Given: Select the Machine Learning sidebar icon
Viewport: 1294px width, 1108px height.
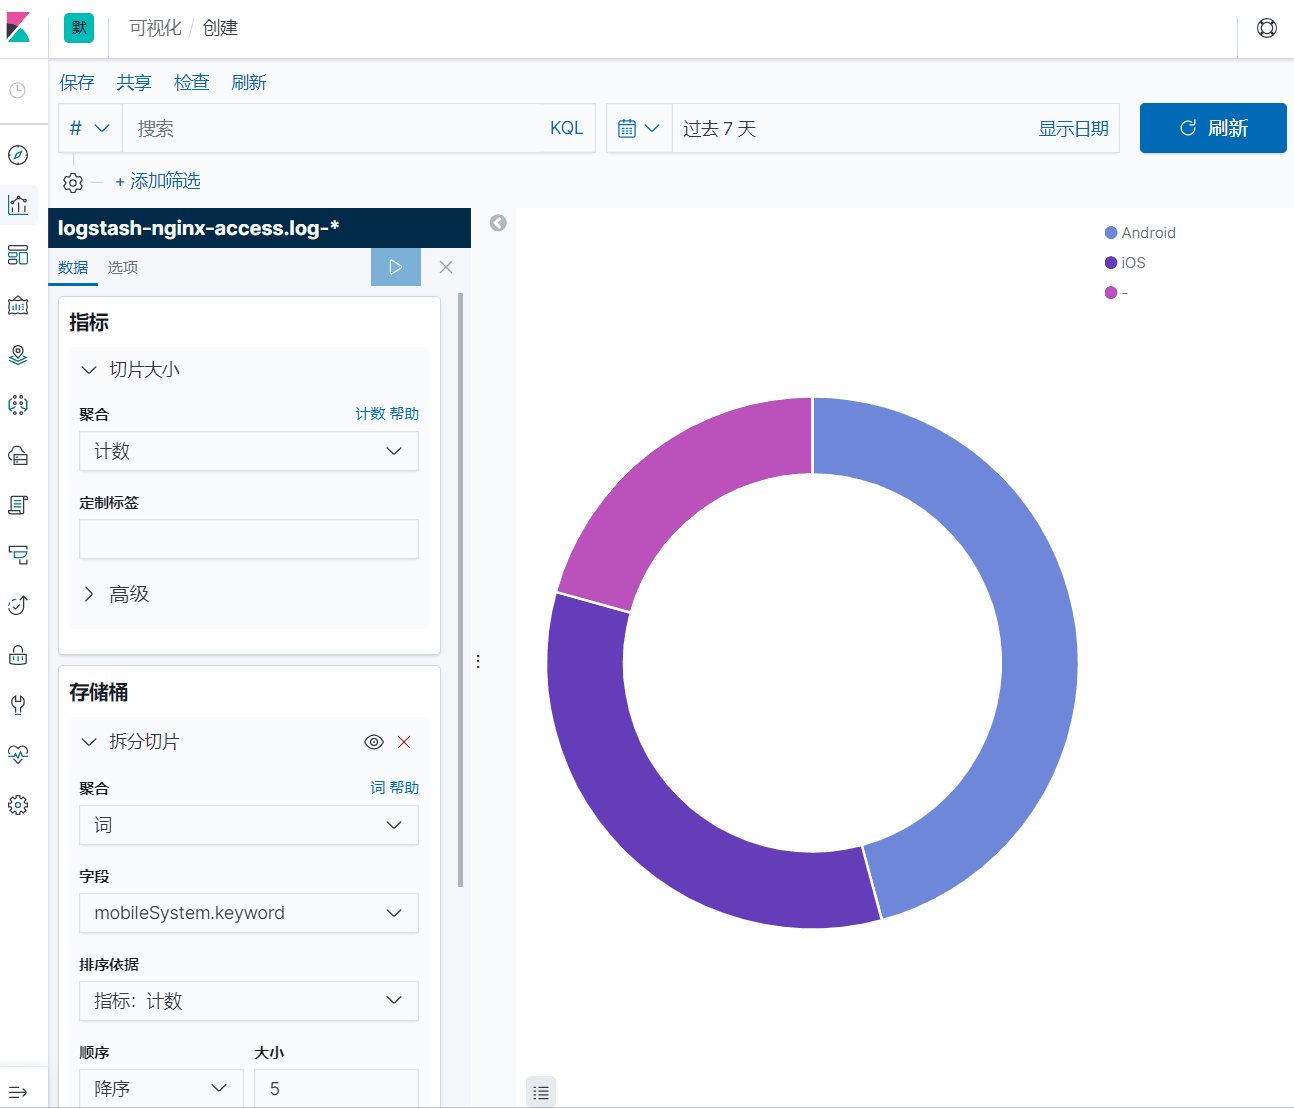Looking at the screenshot, I should [x=18, y=405].
